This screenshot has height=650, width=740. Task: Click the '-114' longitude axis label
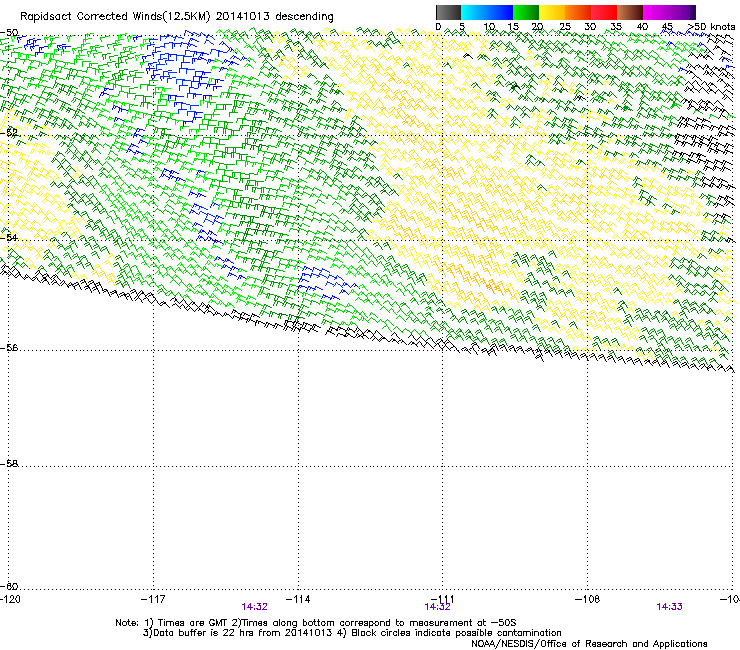pos(298,599)
